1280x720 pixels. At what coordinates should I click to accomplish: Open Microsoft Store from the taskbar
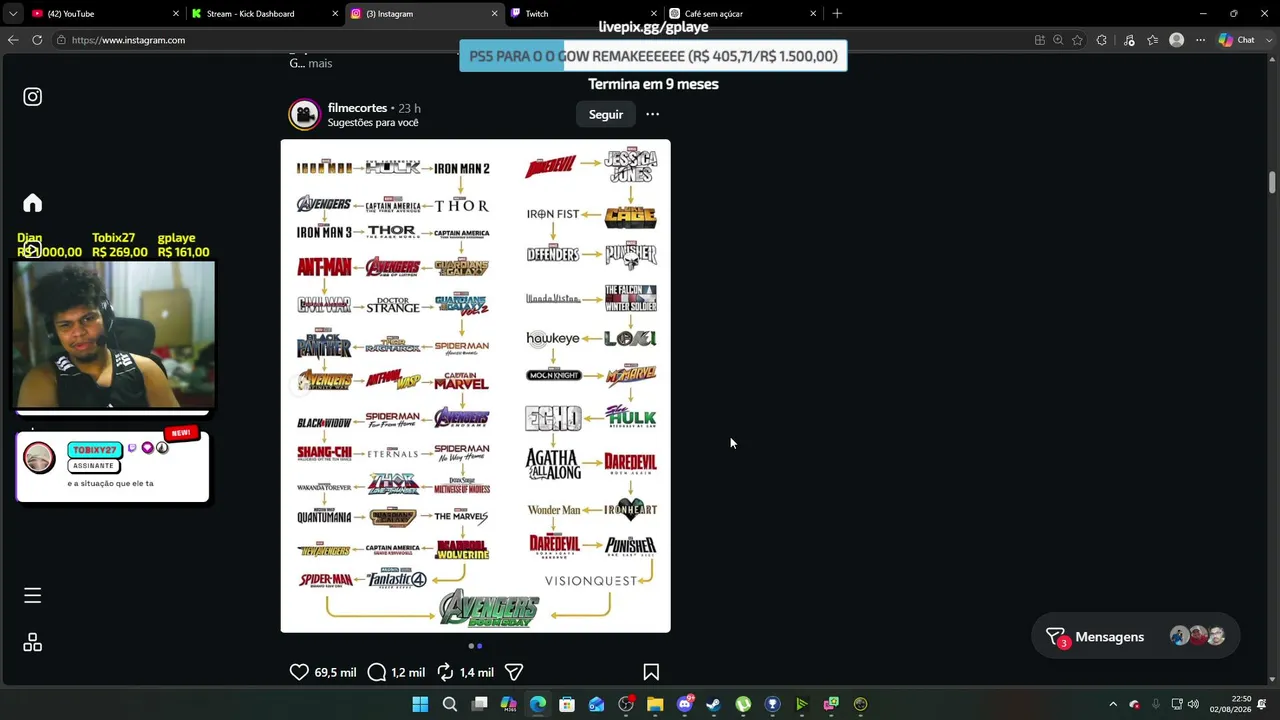(x=567, y=704)
